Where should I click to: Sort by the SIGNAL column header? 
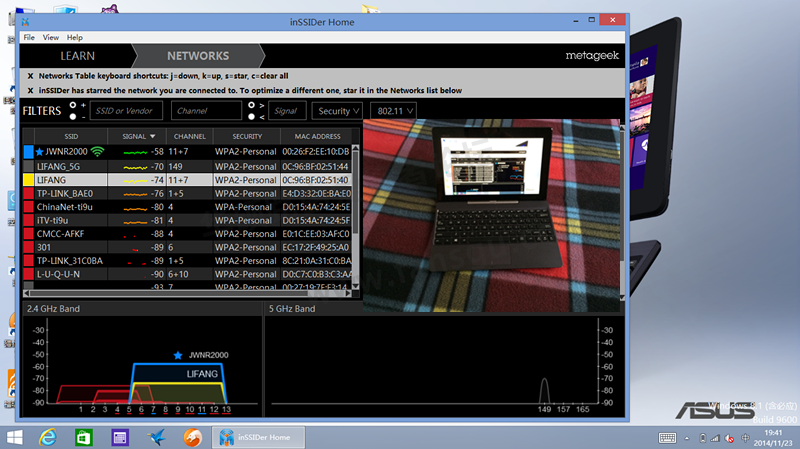pyautogui.click(x=137, y=136)
